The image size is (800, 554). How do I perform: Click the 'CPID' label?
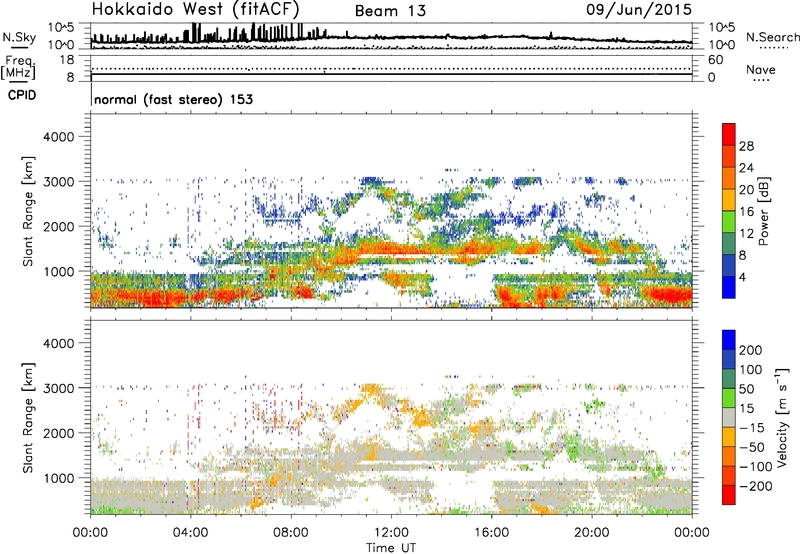click(22, 95)
